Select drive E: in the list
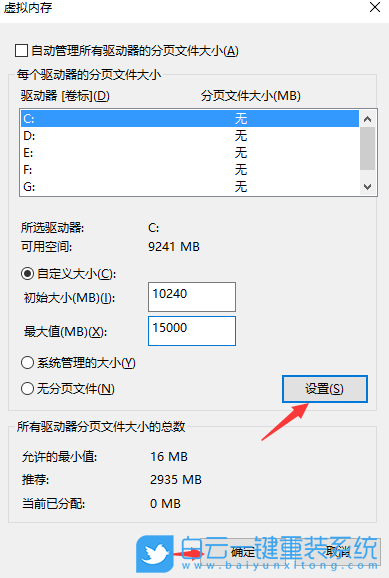The image size is (389, 578). pos(190,153)
